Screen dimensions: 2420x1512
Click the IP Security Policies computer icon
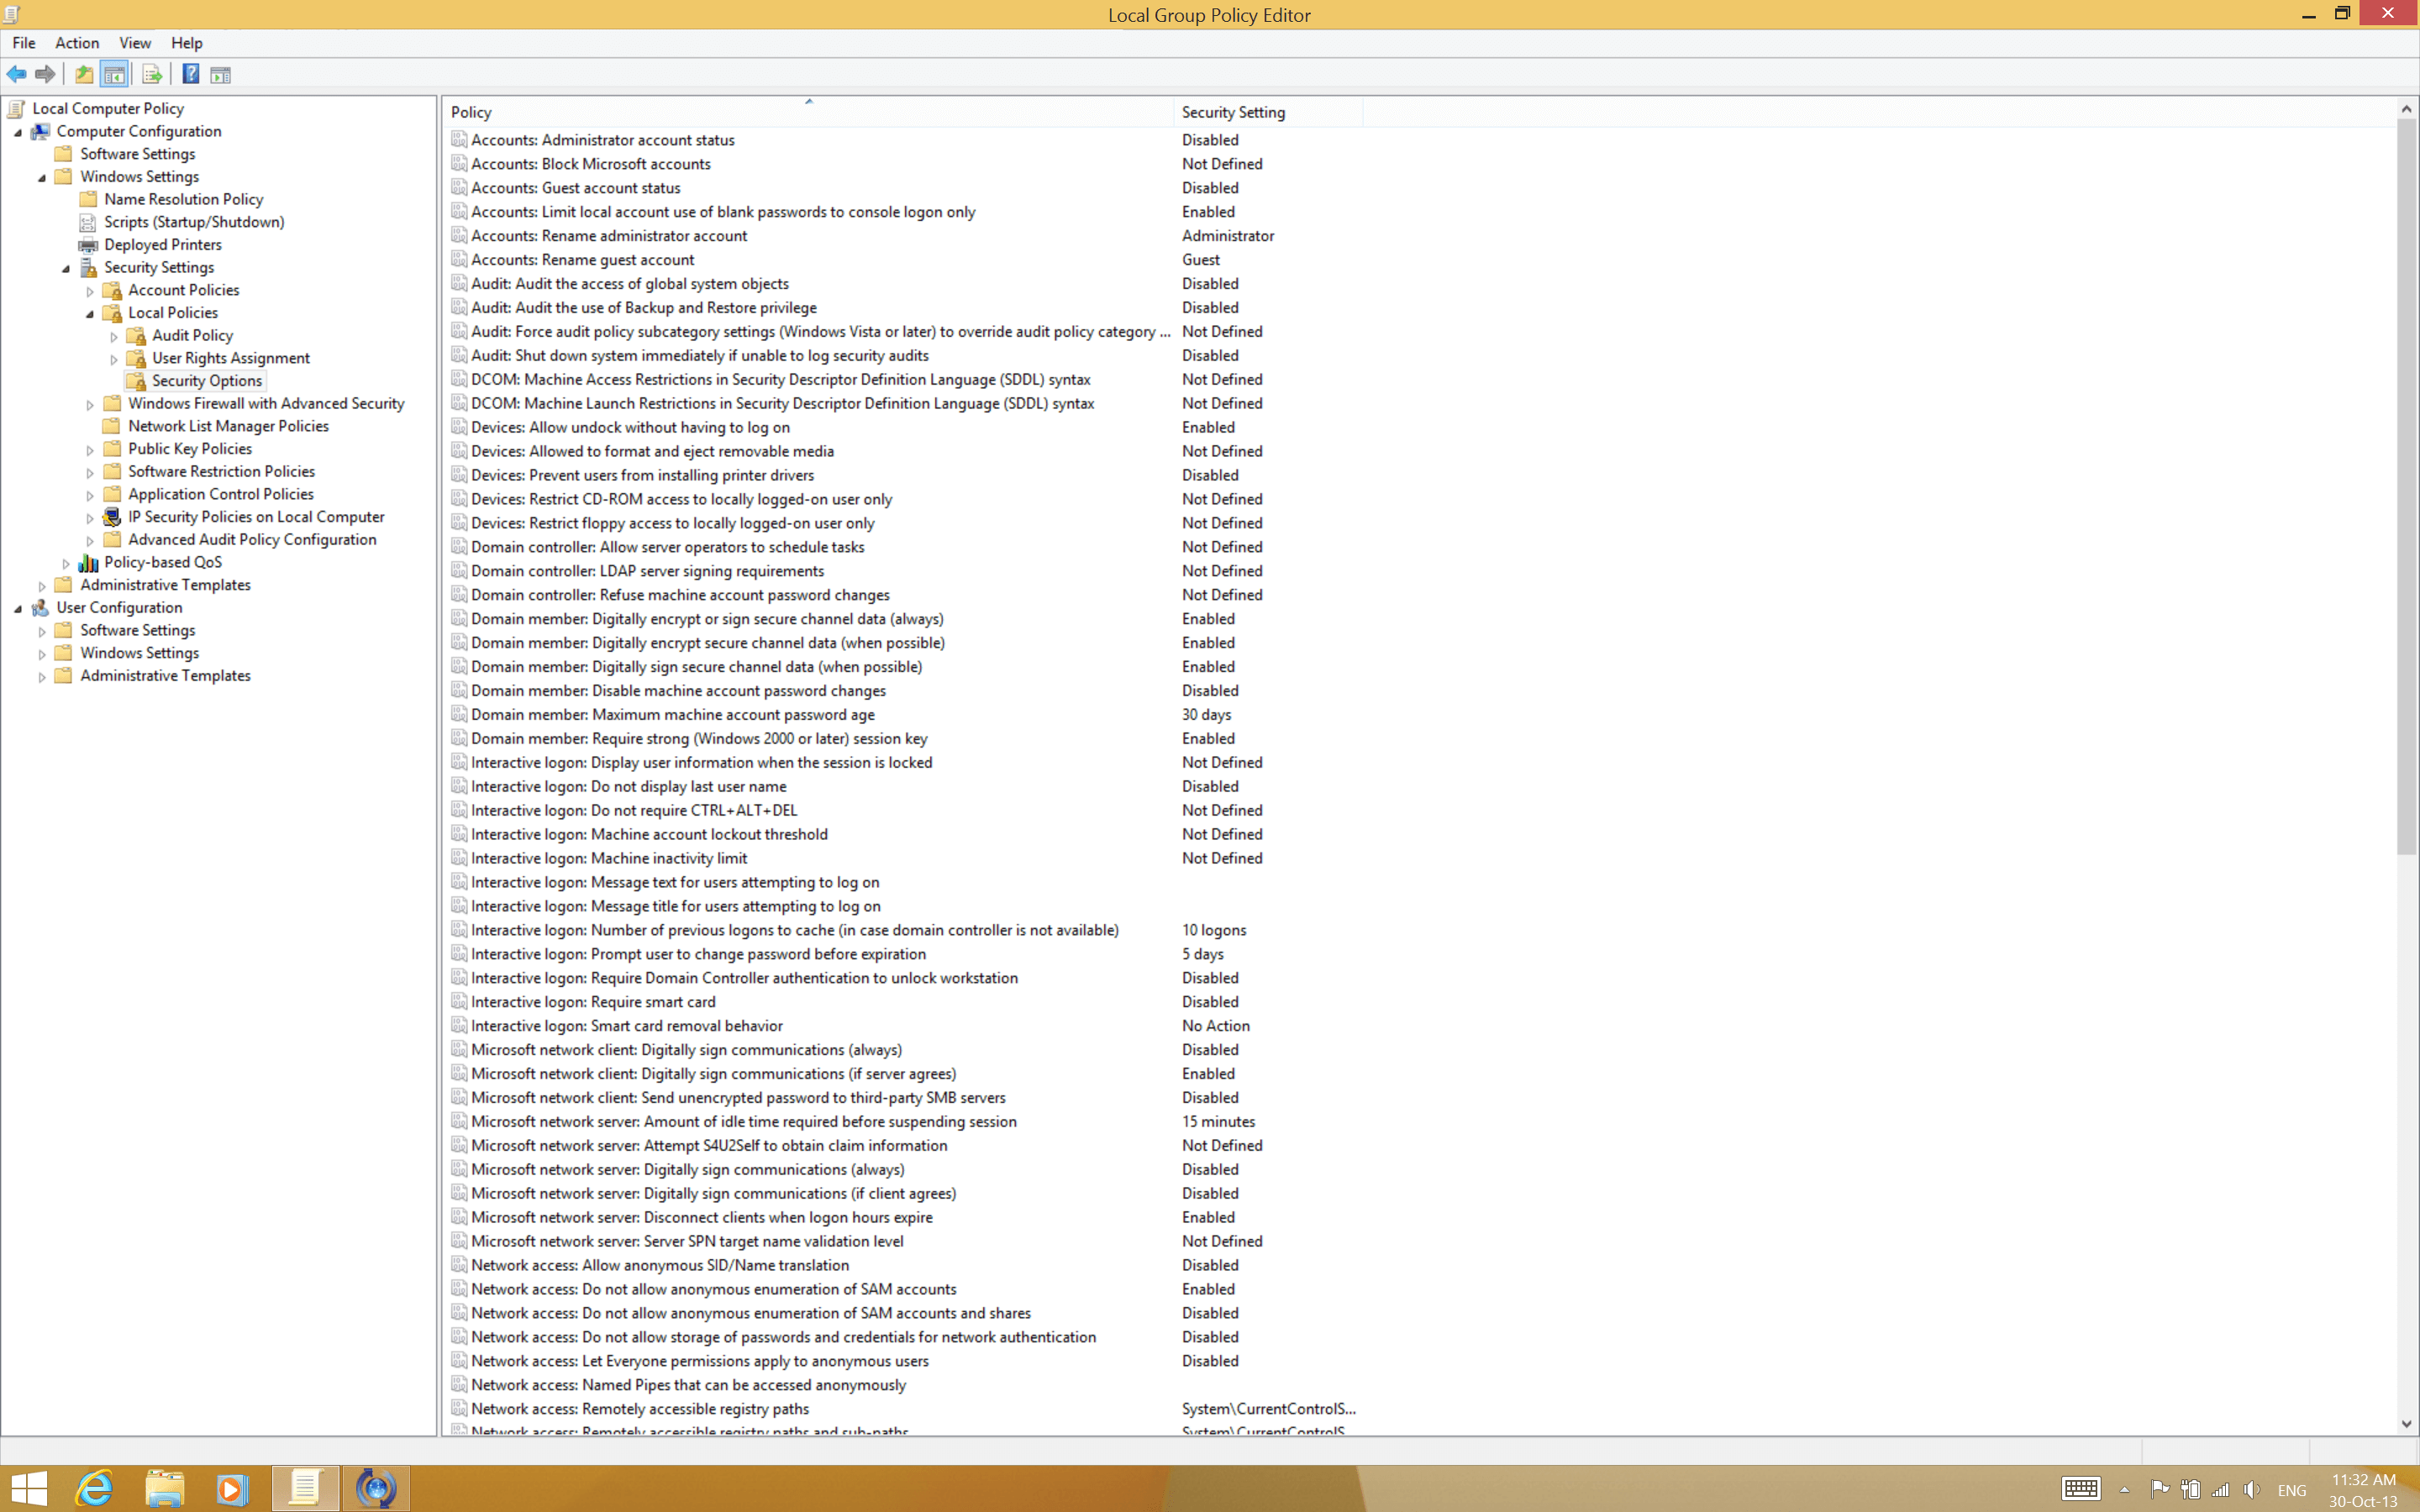click(113, 517)
